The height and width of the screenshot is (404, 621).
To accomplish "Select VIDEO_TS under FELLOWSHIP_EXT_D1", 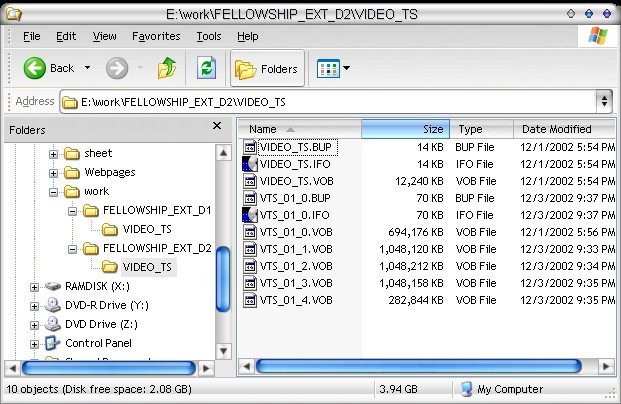I will pyautogui.click(x=137, y=229).
